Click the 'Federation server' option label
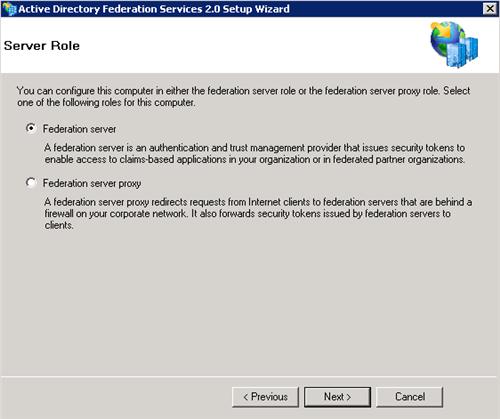The width and height of the screenshot is (500, 419). point(79,129)
